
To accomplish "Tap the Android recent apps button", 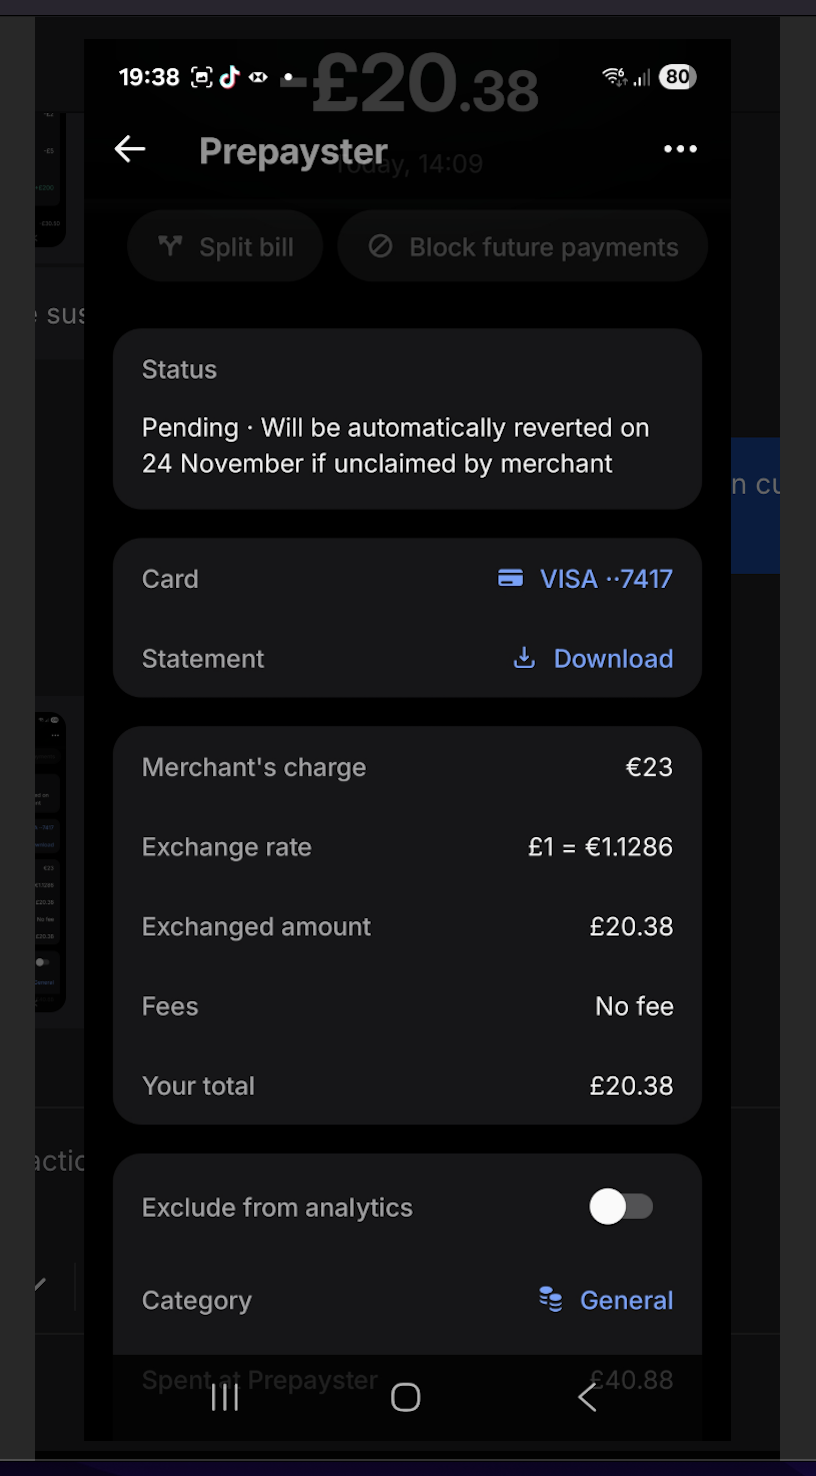I will [x=225, y=1397].
